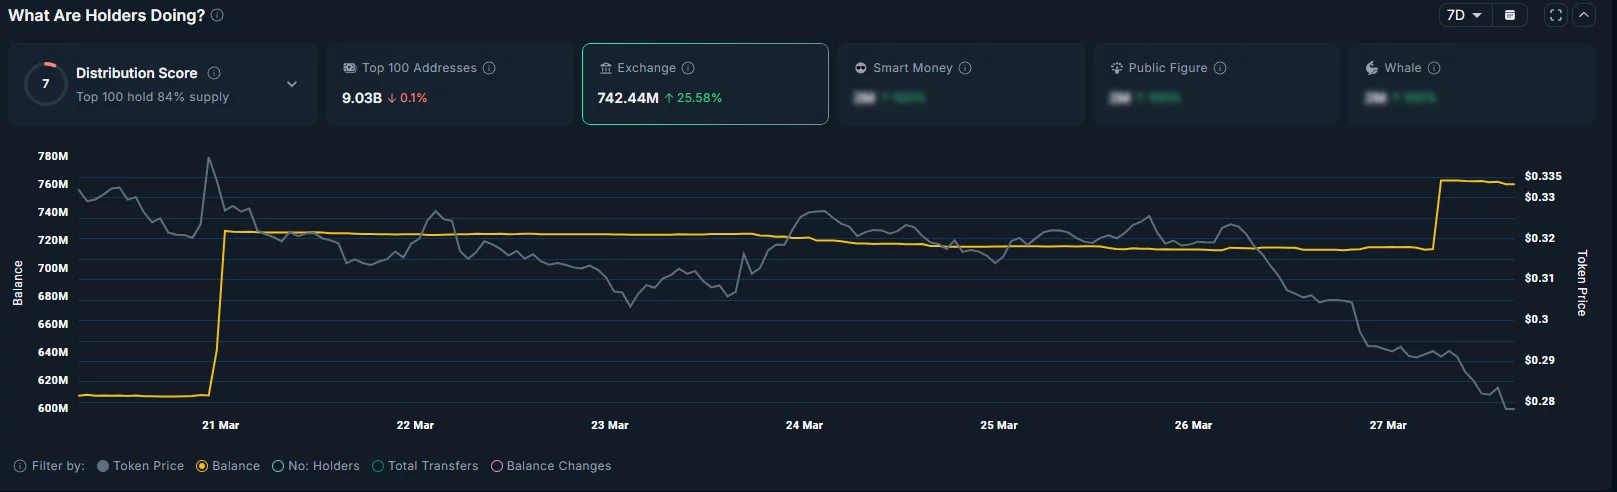Click the 27 Mar date axis label
This screenshot has width=1617, height=492.
[1388, 425]
